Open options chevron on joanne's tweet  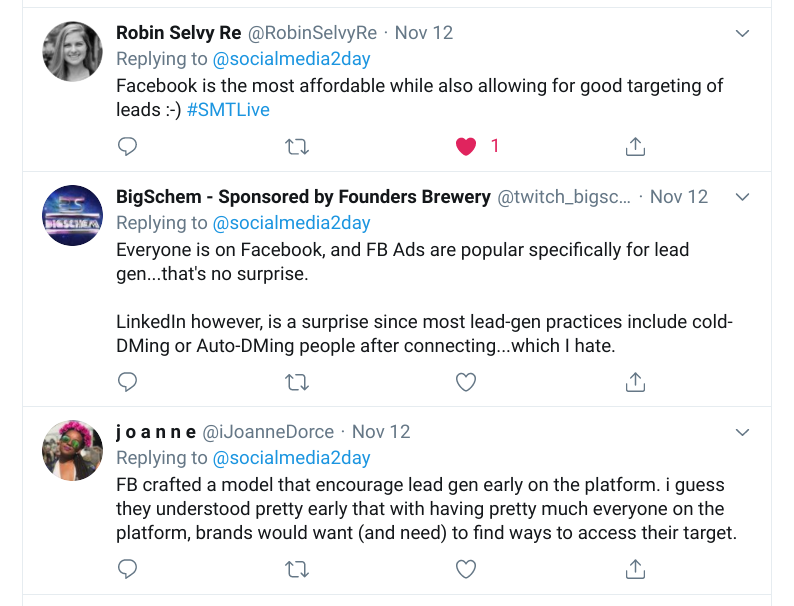[742, 432]
